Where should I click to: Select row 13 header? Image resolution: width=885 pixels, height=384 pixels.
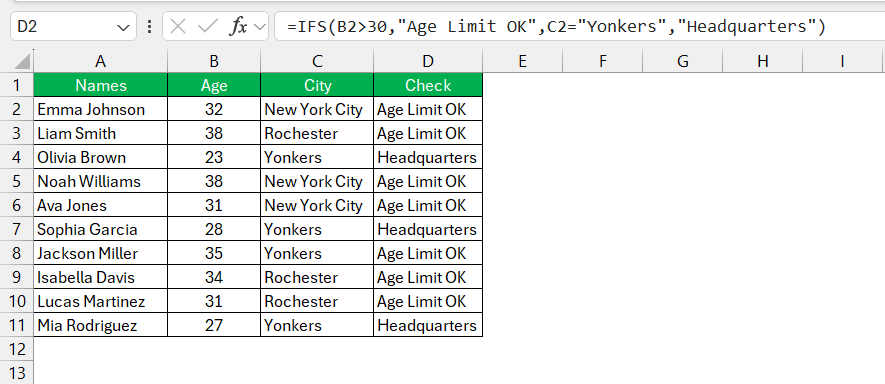(x=16, y=373)
